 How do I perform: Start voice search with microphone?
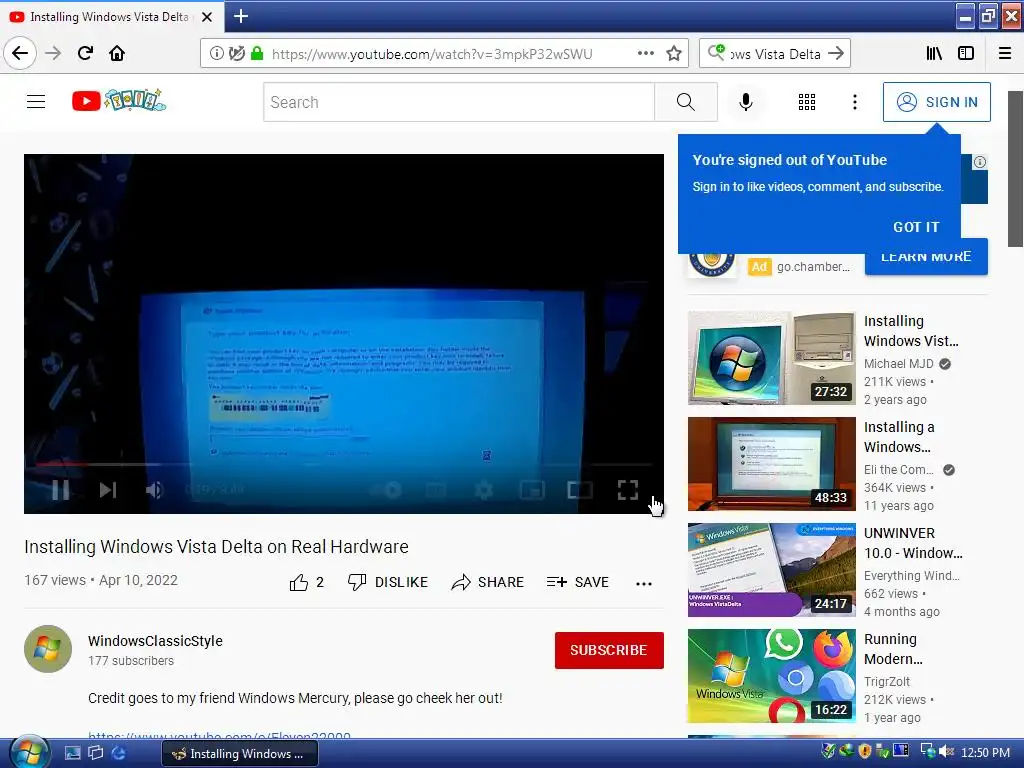pyautogui.click(x=745, y=102)
